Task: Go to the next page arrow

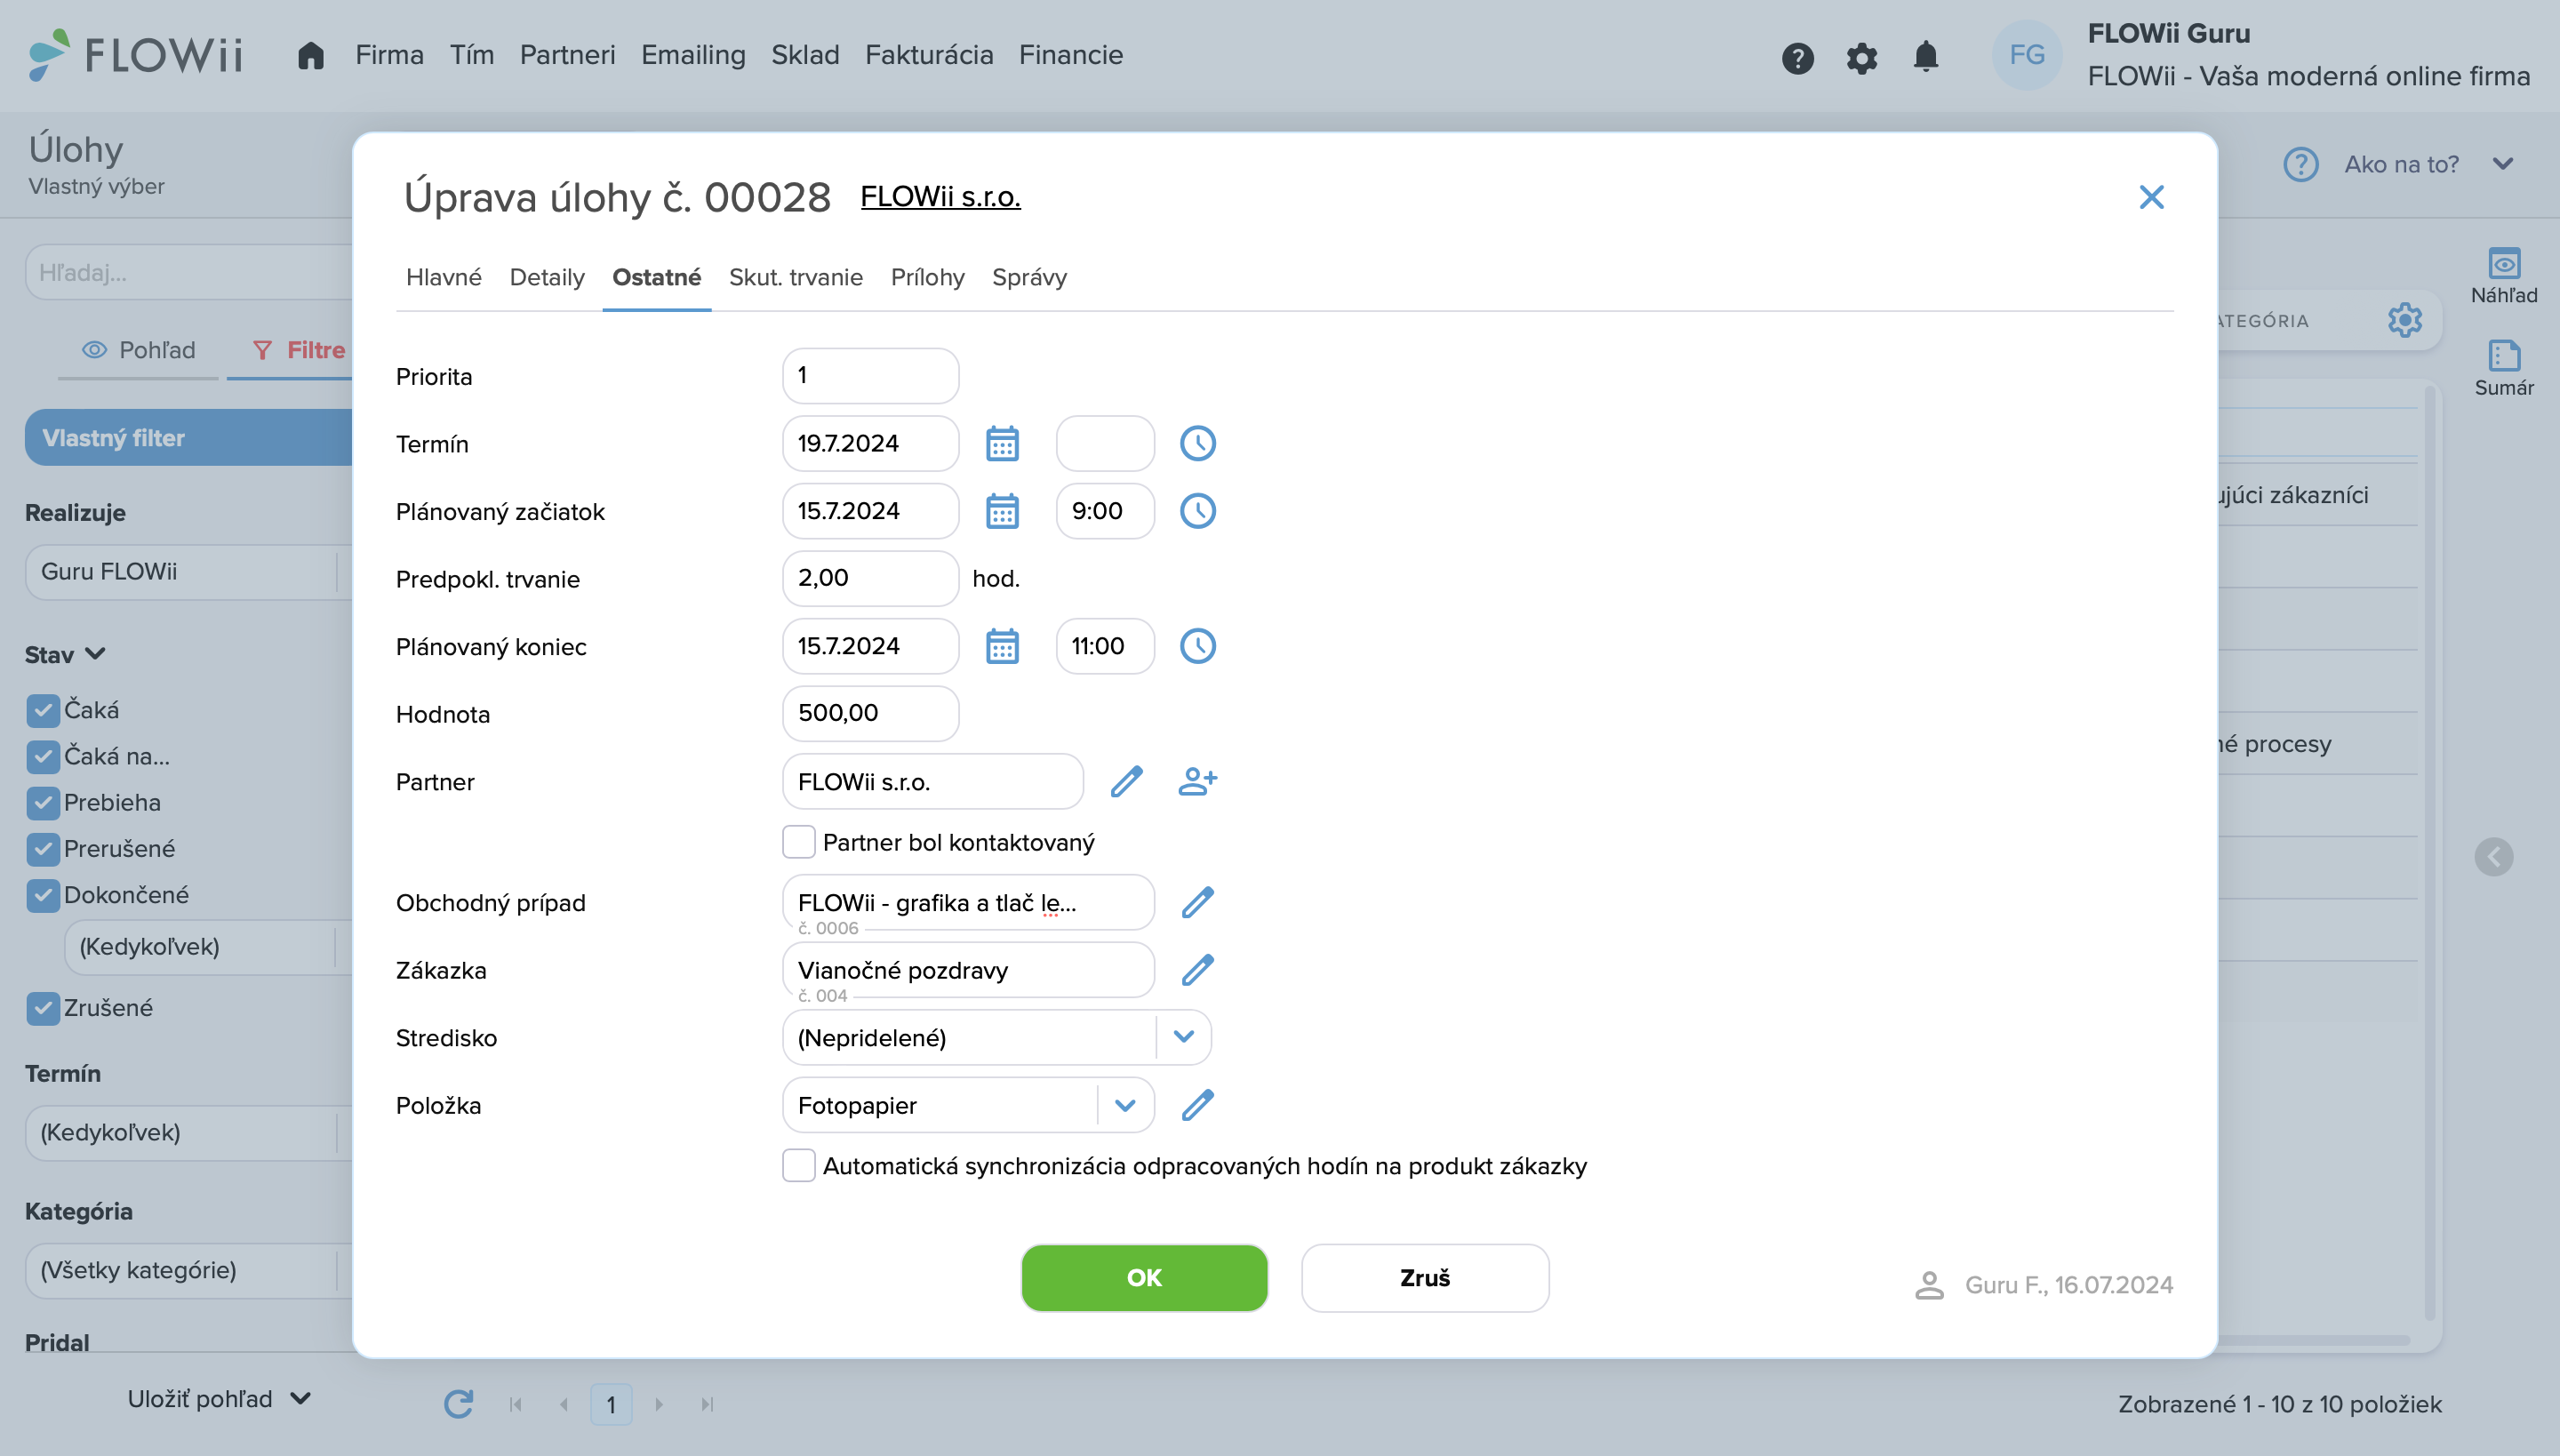Action: coord(659,1404)
